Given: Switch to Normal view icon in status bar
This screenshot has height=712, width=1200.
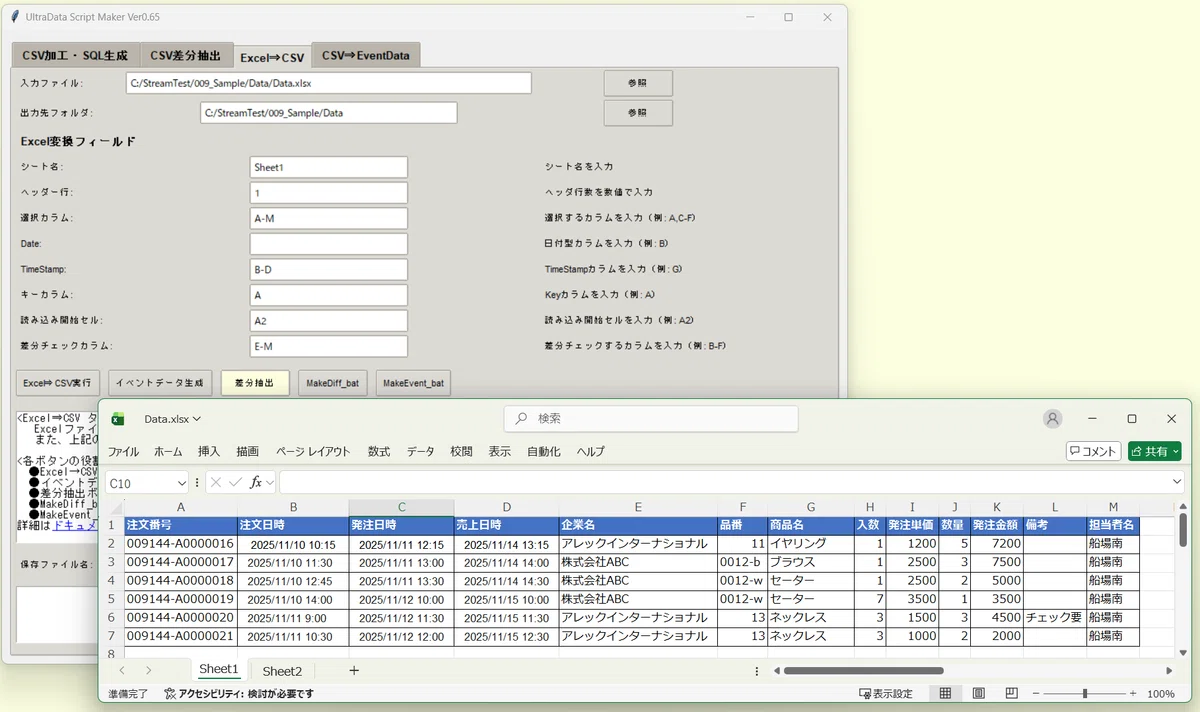Looking at the screenshot, I should (x=945, y=693).
